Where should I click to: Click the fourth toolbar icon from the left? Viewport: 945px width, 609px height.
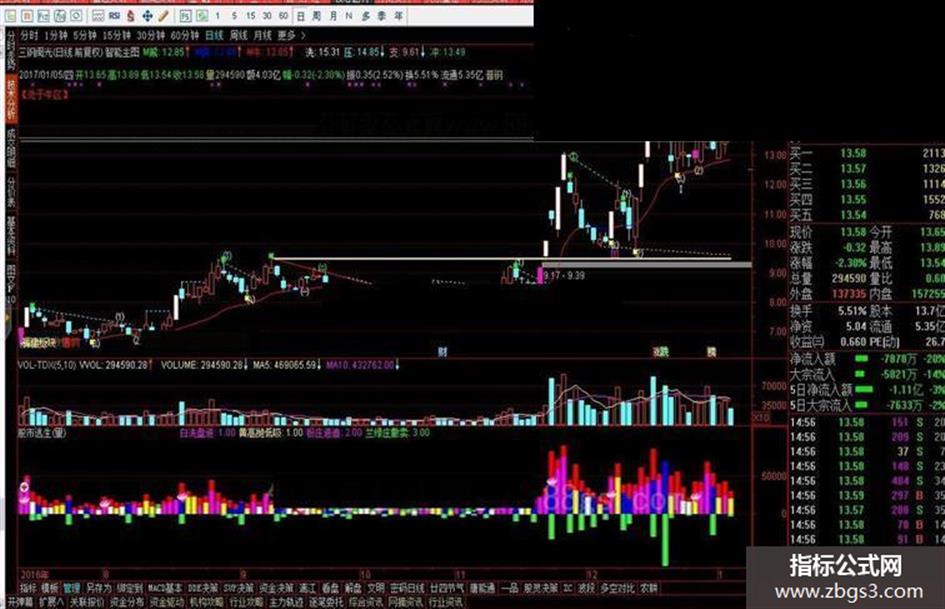[60, 16]
